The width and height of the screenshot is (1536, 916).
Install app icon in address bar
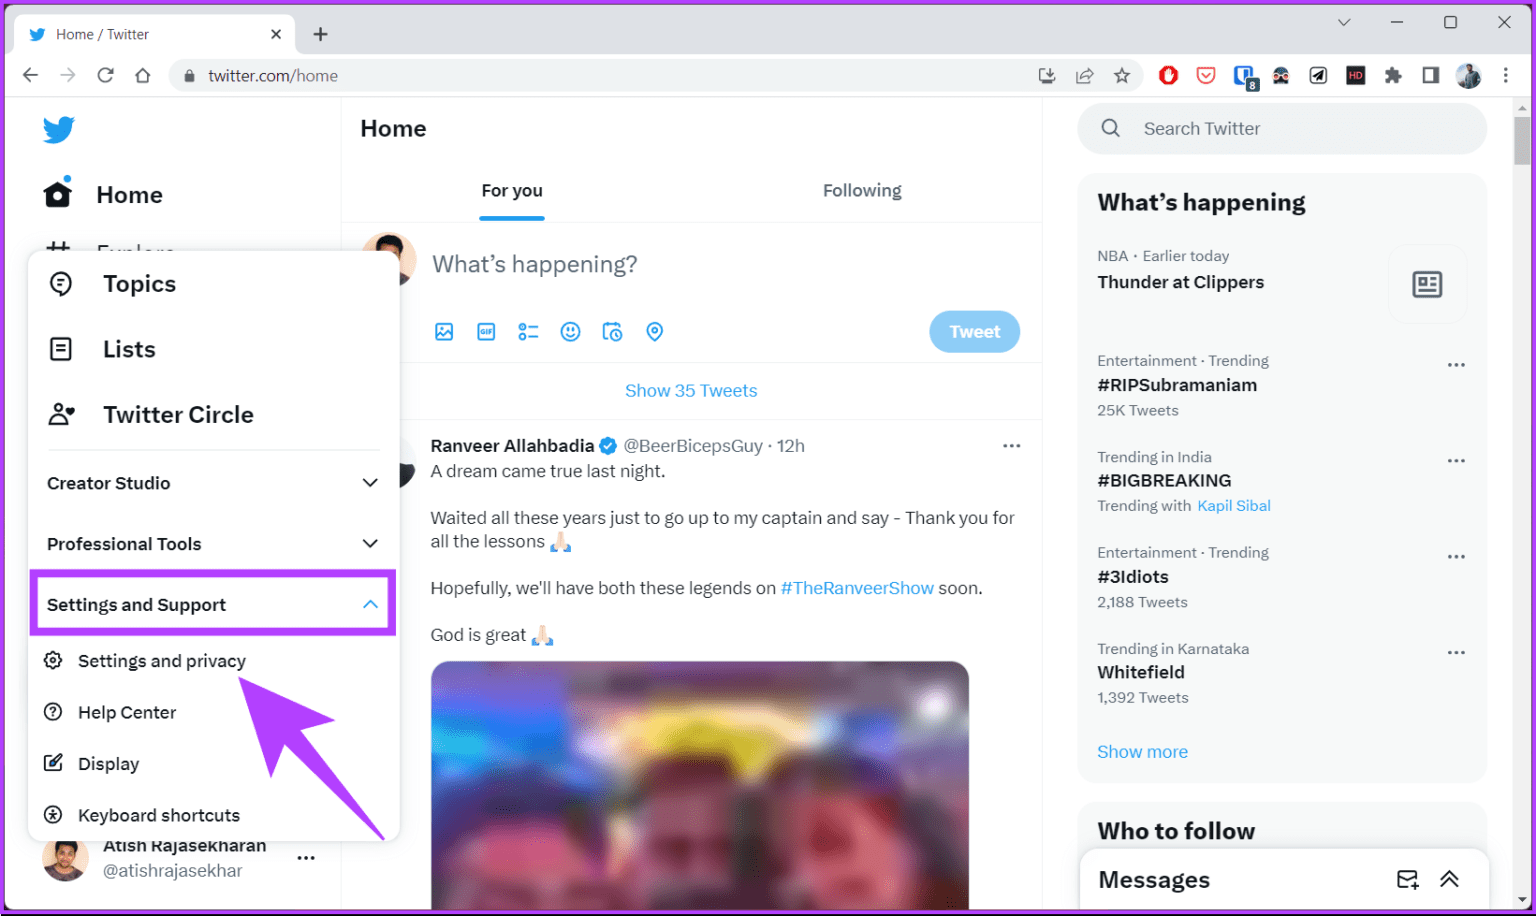(x=1047, y=75)
